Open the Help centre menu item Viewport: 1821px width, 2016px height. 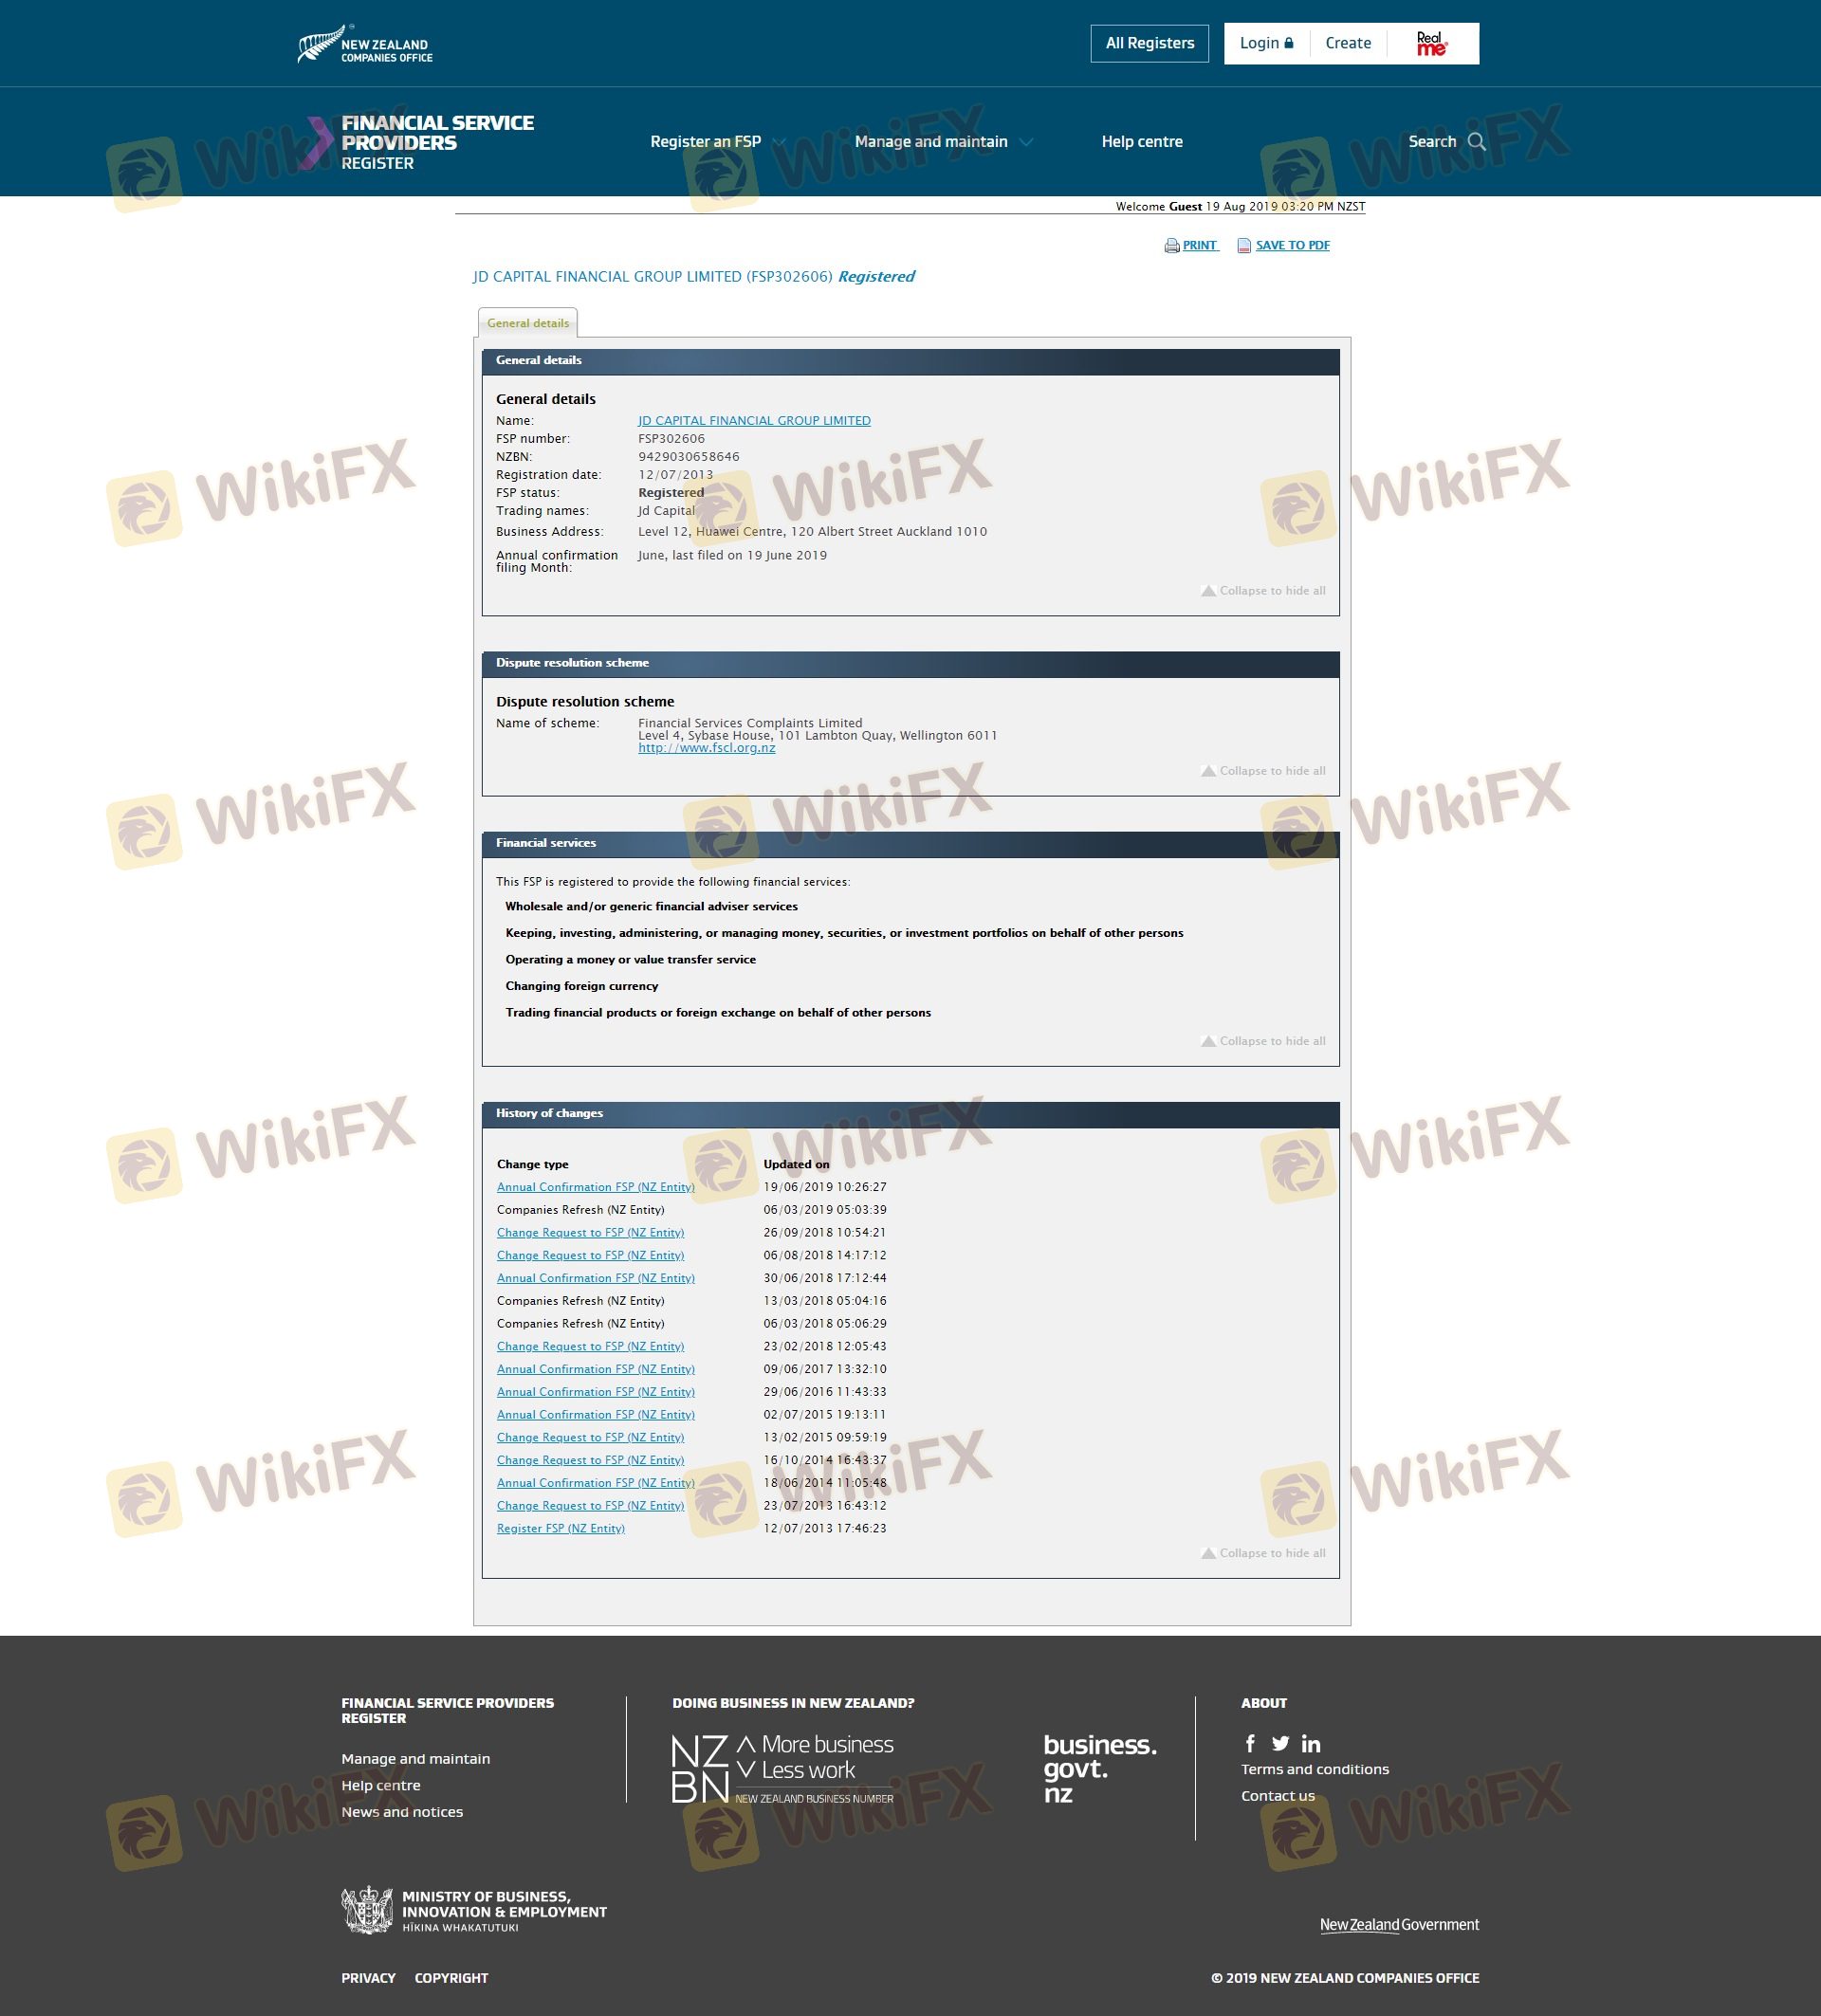[1141, 142]
